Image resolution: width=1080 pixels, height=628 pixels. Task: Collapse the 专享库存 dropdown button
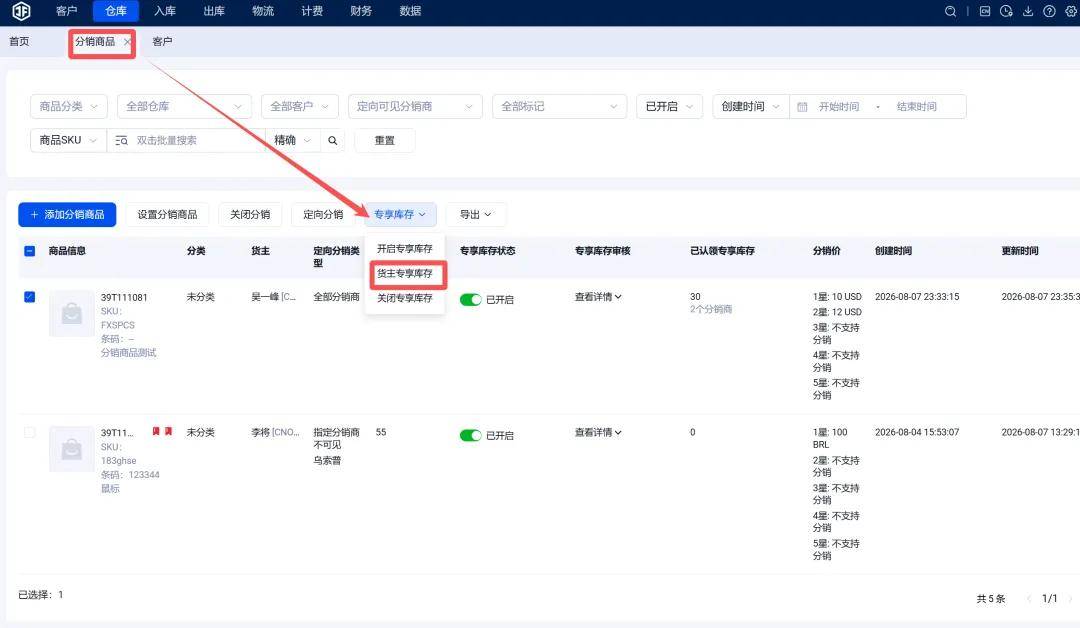[400, 215]
